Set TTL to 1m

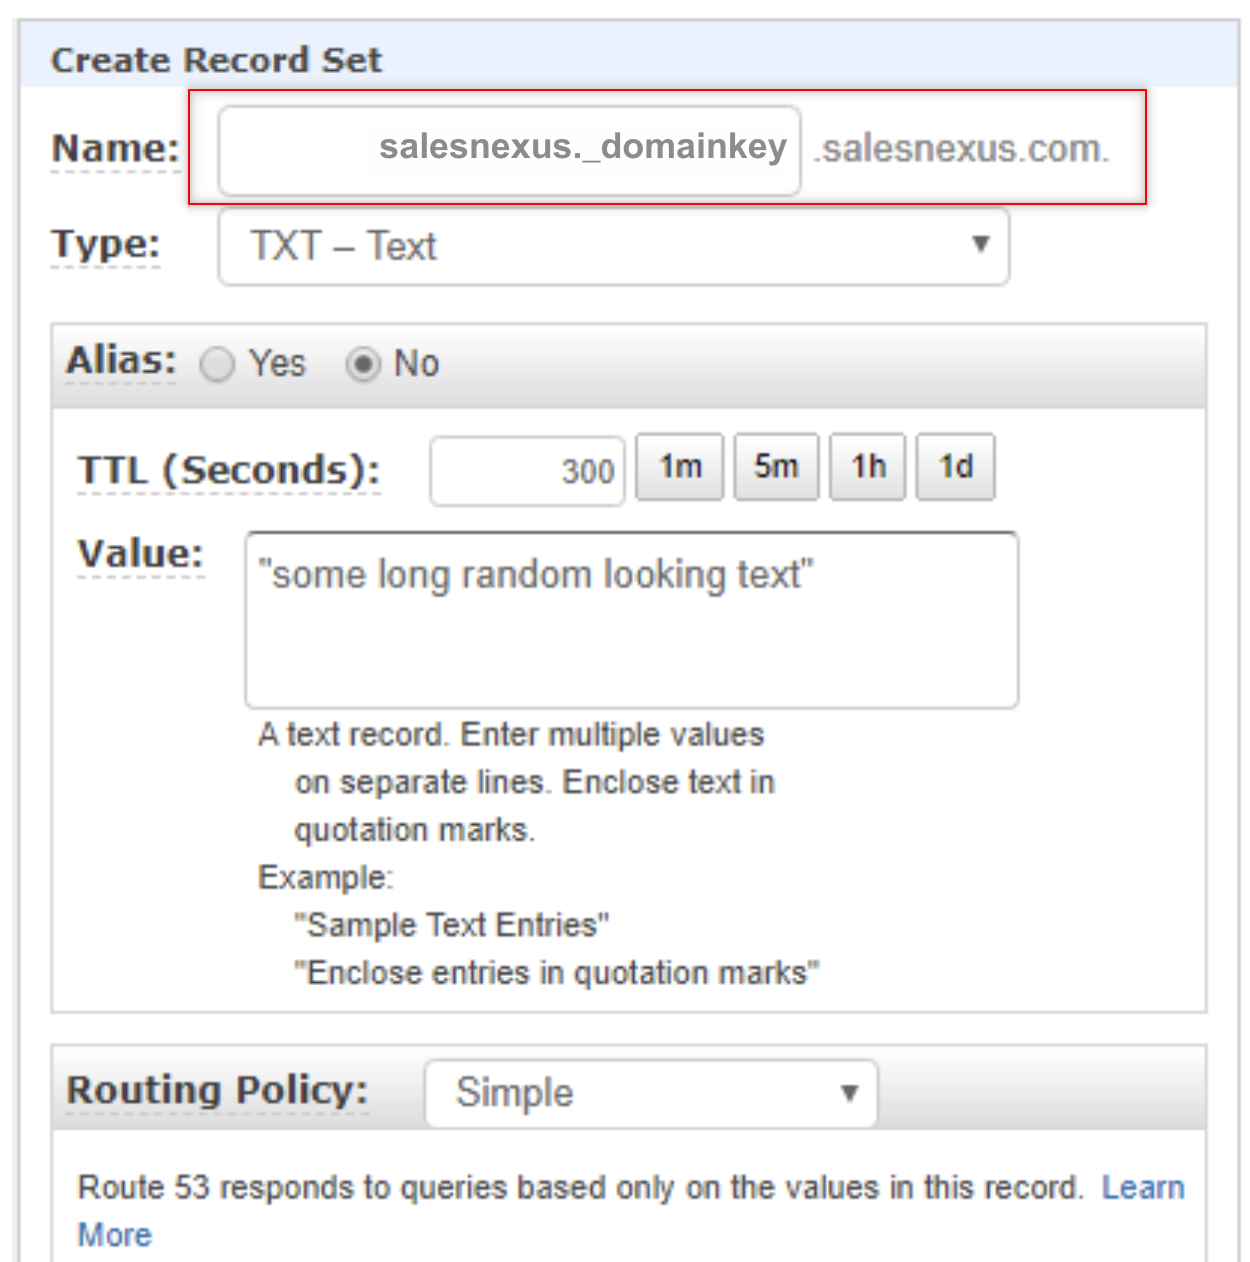[x=680, y=467]
